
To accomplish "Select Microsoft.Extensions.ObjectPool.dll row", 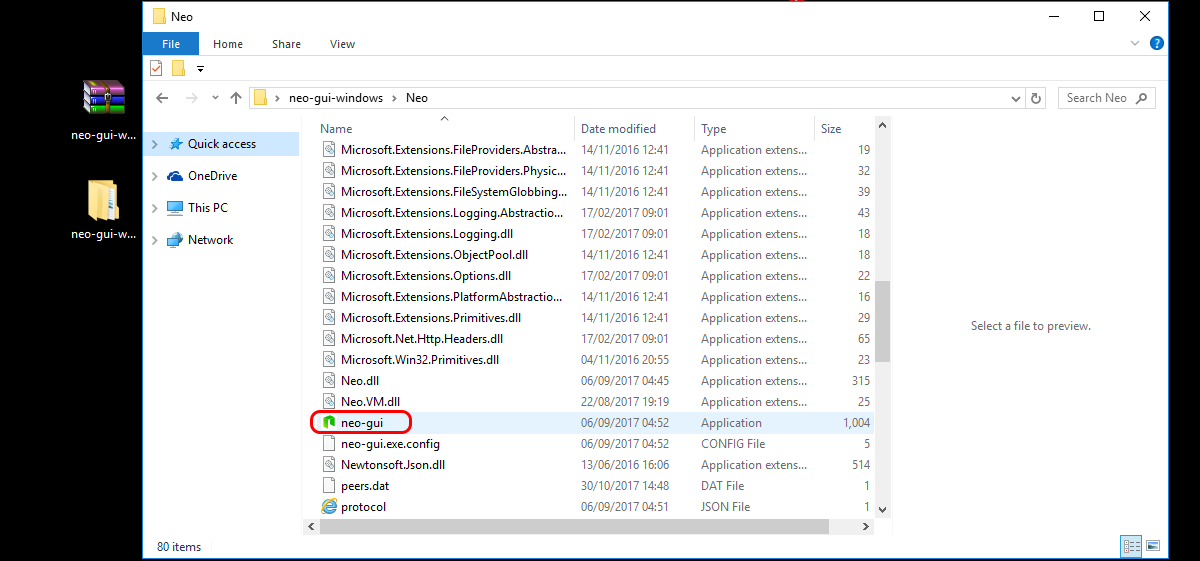I will (x=597, y=255).
